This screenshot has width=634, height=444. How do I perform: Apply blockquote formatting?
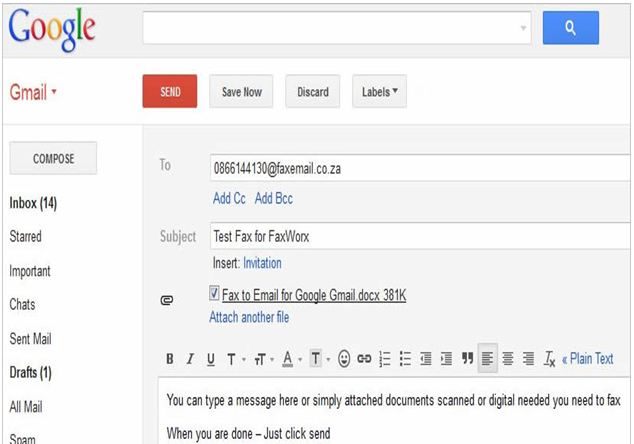(467, 358)
